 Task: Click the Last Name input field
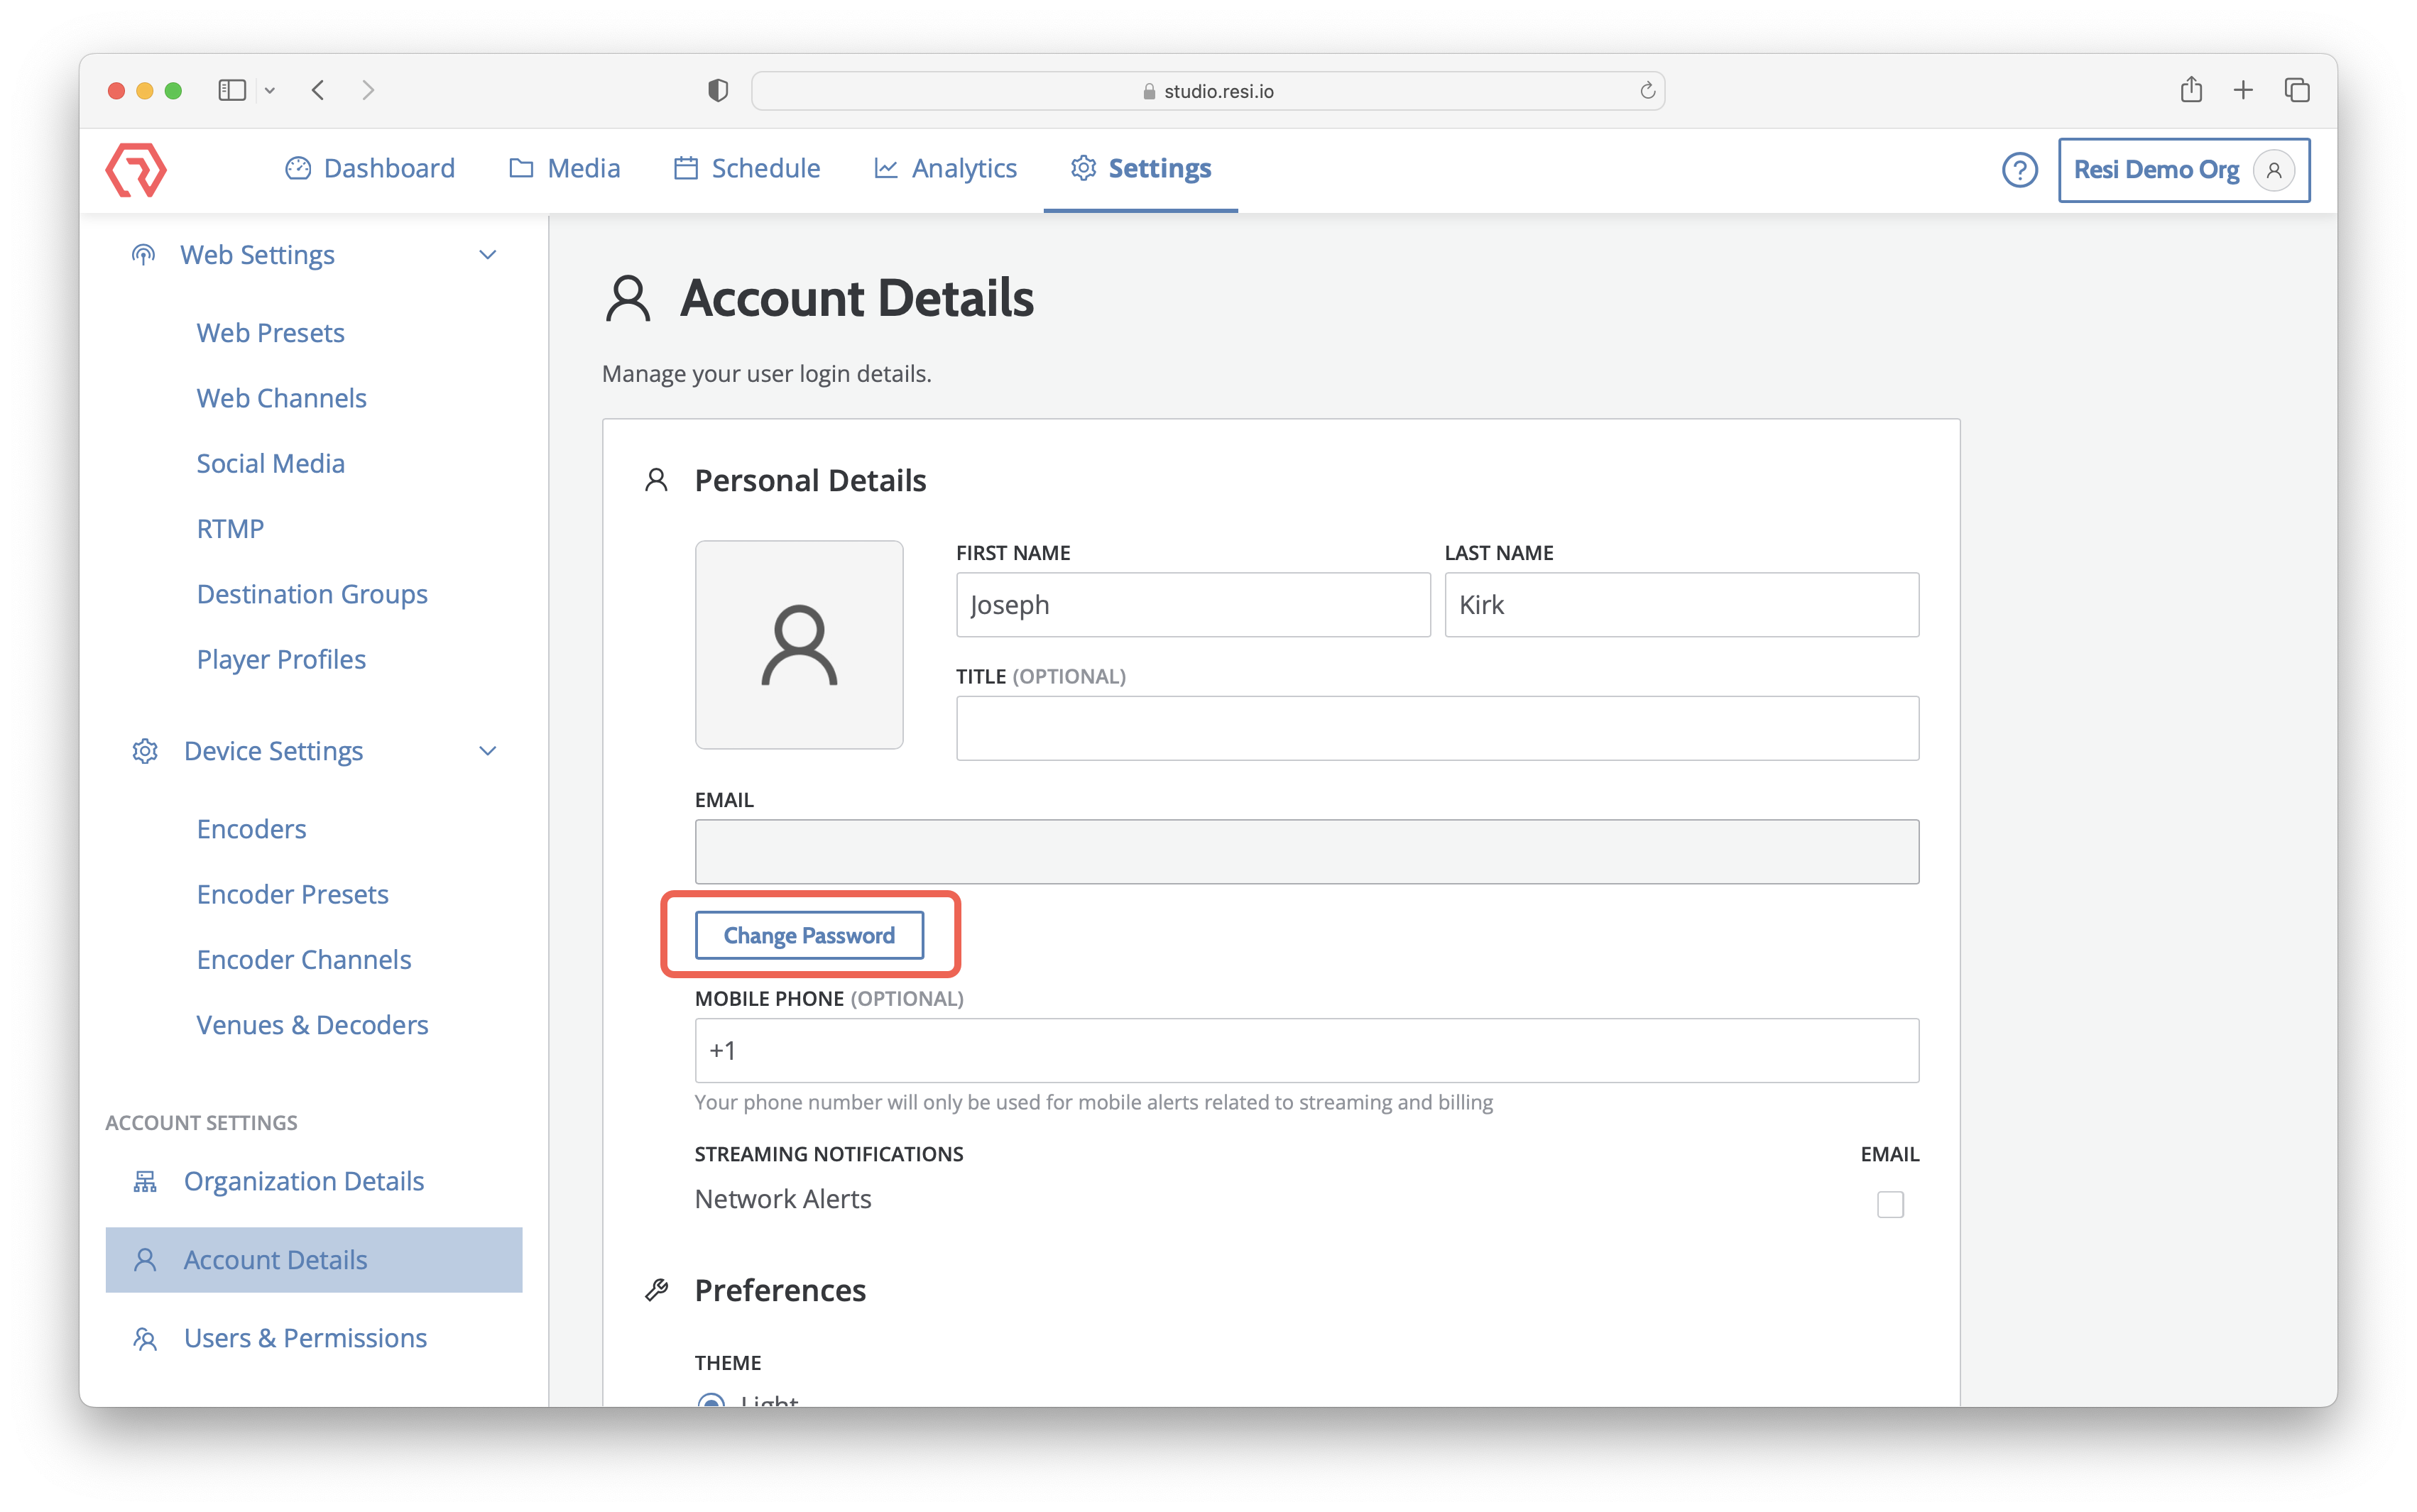click(x=1681, y=604)
